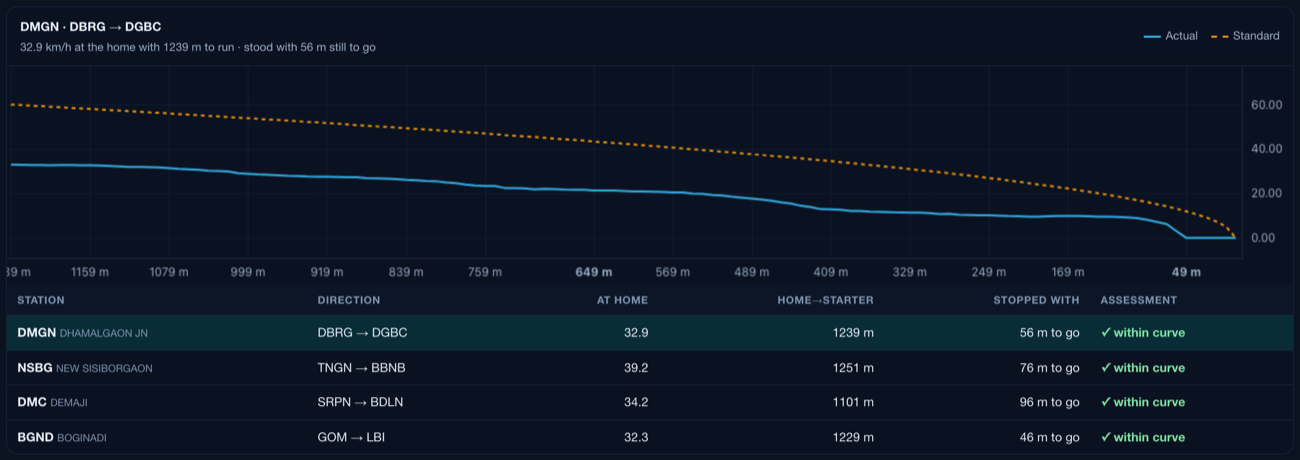Sort by the STATION column header

[x=41, y=300]
